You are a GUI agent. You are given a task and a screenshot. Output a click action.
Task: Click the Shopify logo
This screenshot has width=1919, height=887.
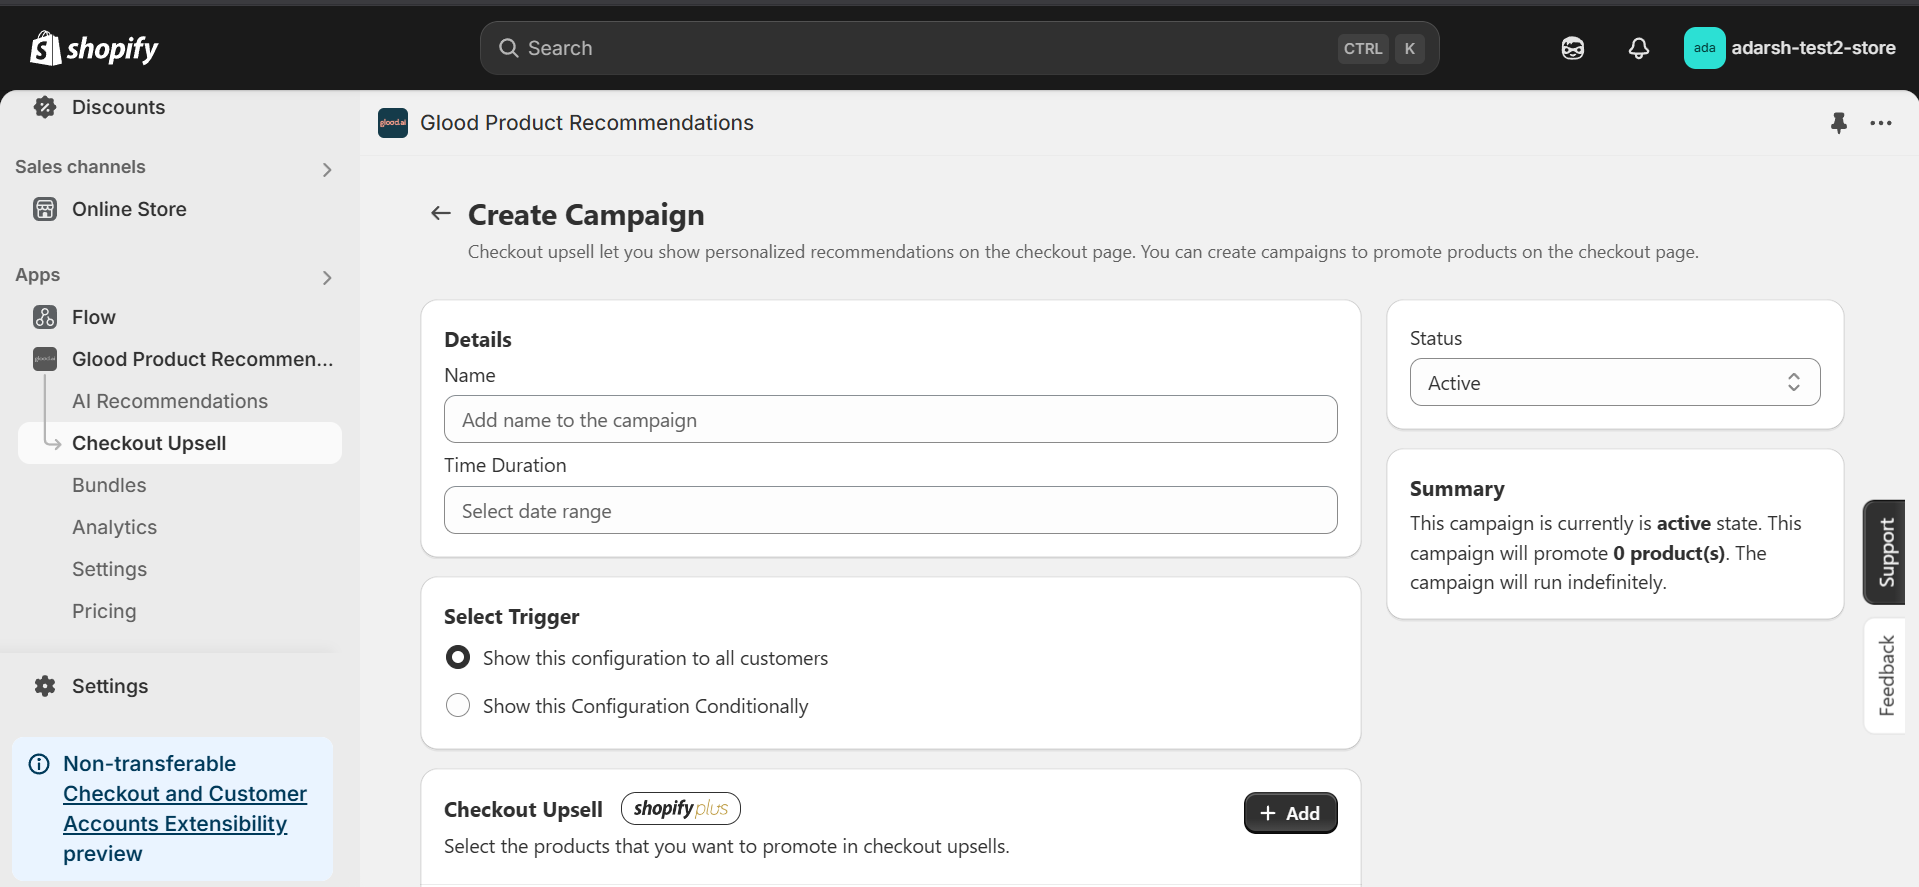[94, 48]
